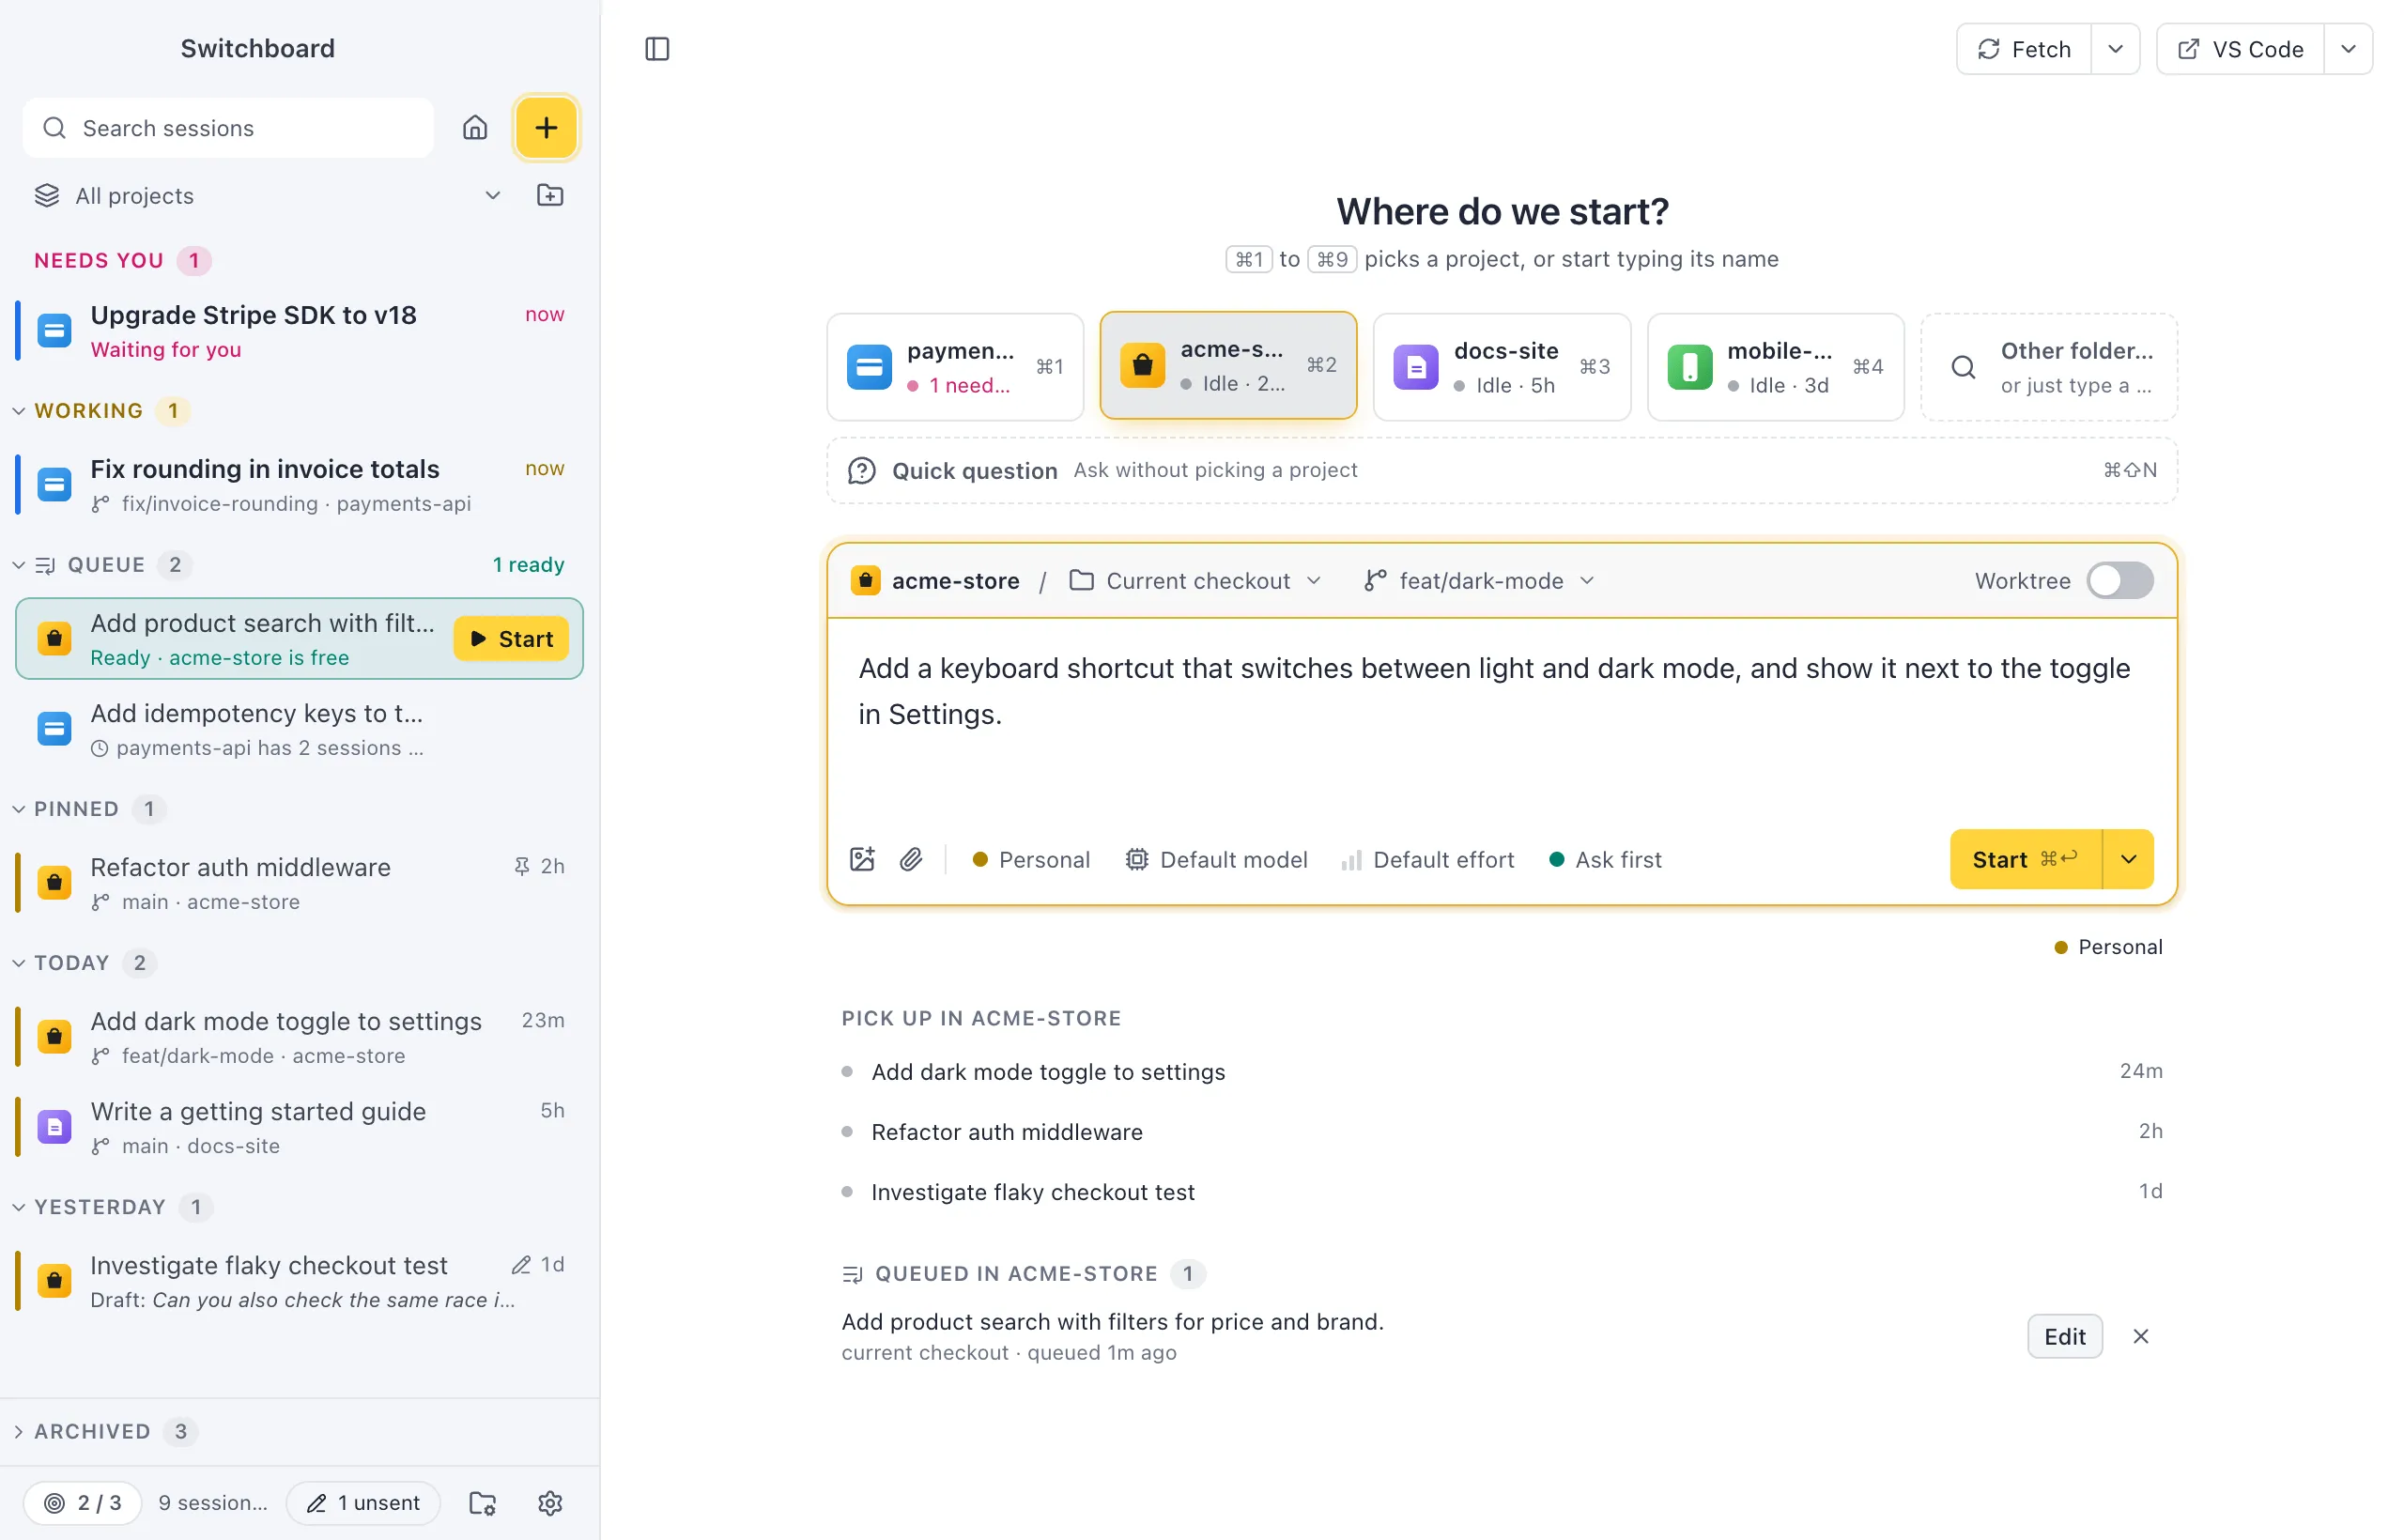This screenshot has height=1540, width=2404.
Task: Select the payments project card
Action: point(955,367)
